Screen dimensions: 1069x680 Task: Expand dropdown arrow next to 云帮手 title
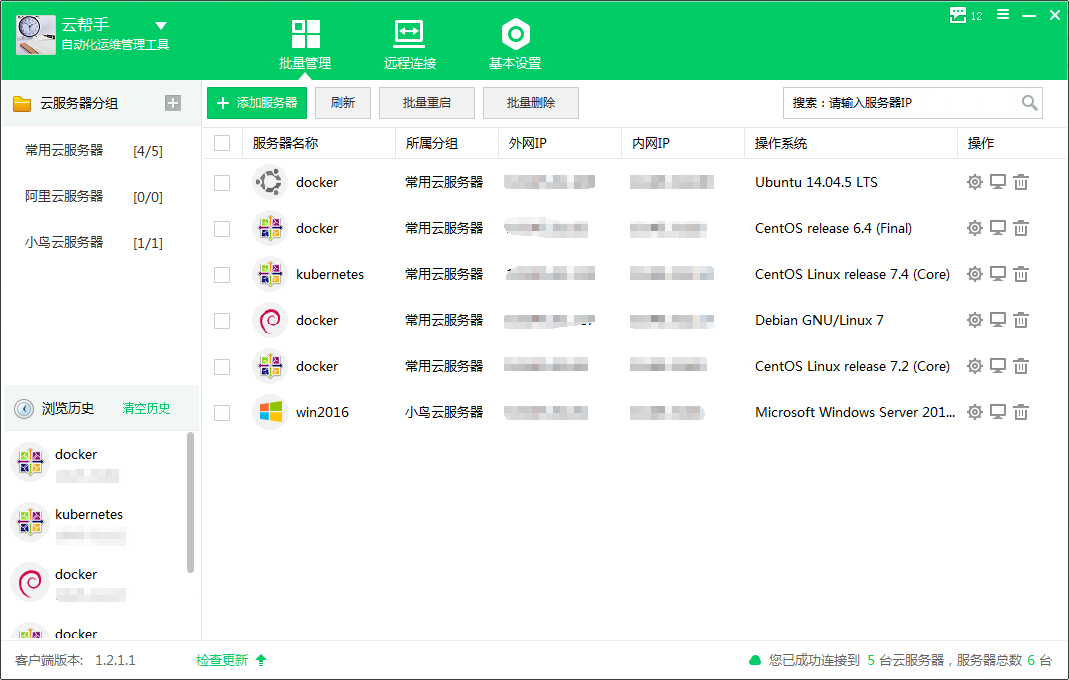pyautogui.click(x=161, y=26)
